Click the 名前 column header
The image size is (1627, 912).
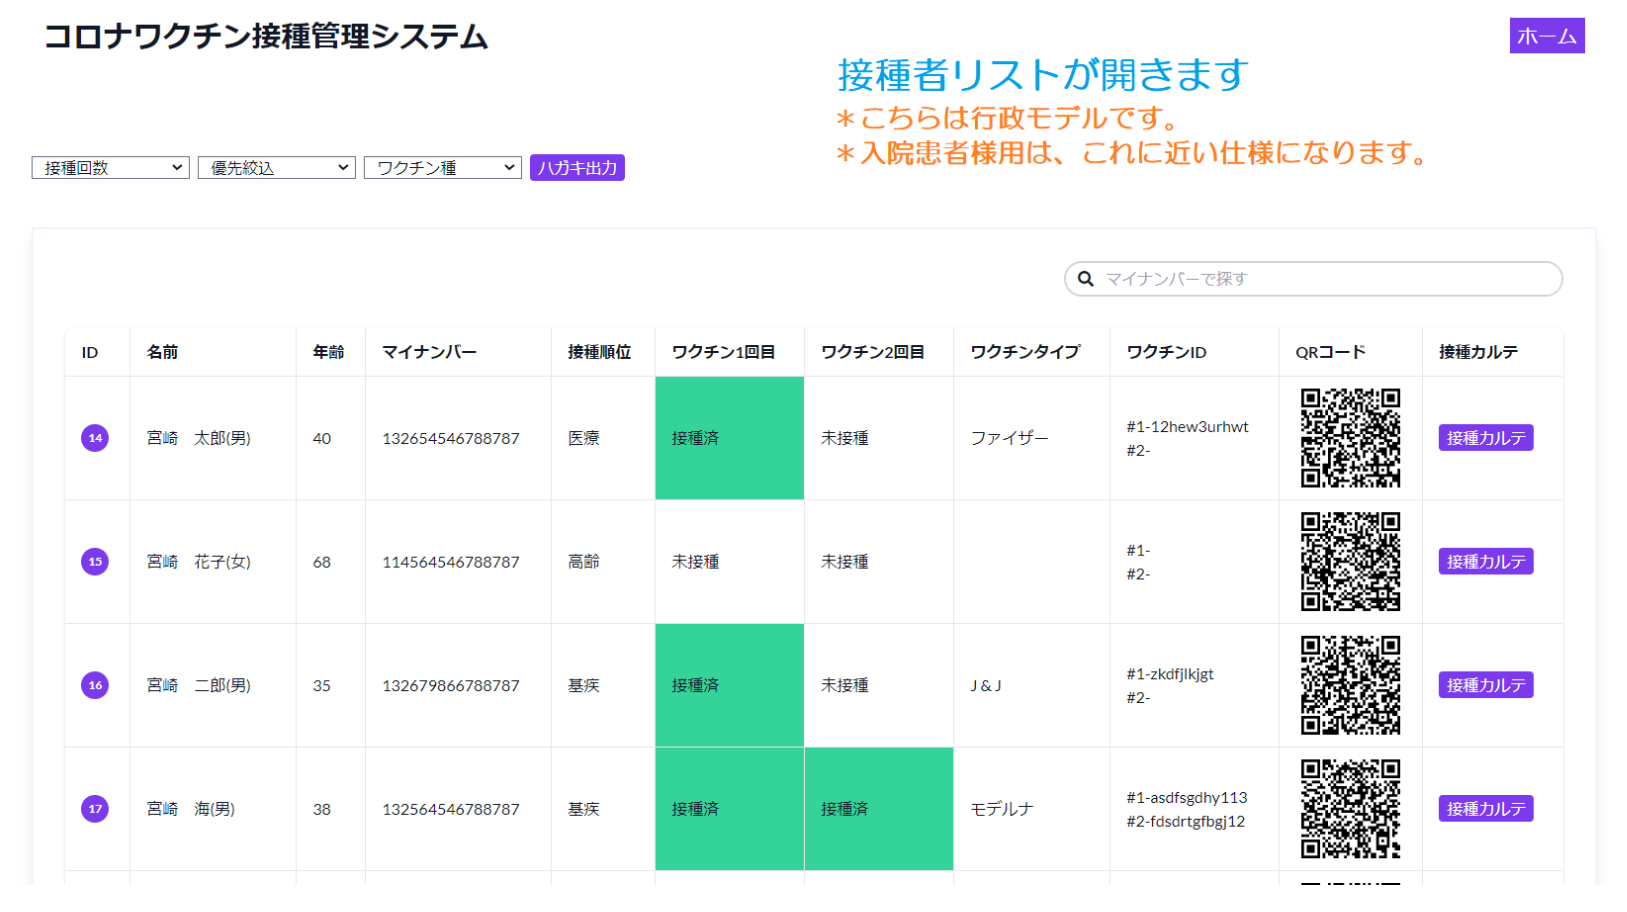[x=162, y=352]
